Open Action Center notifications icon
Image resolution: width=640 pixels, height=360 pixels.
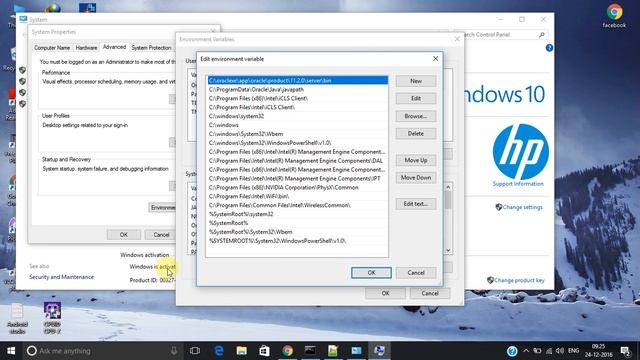click(625, 351)
